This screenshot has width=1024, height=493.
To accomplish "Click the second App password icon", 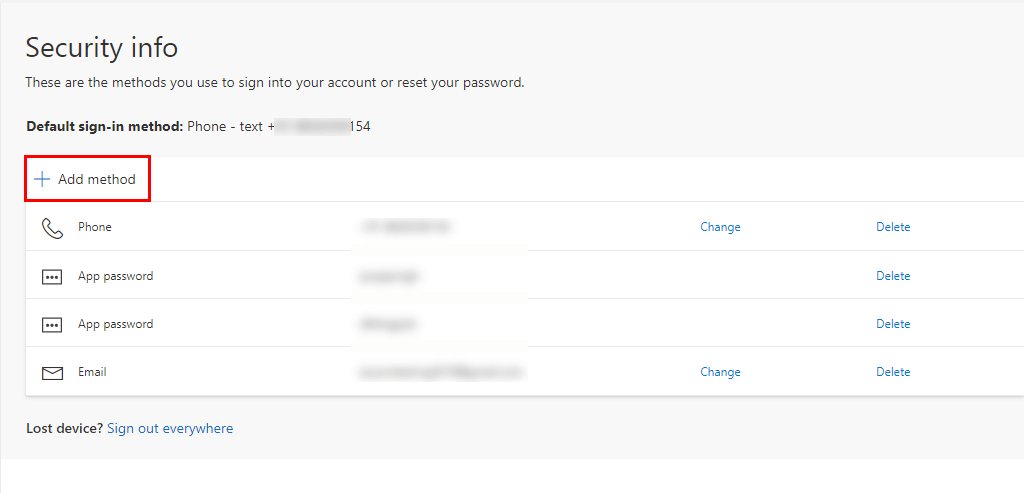I will 52,325.
